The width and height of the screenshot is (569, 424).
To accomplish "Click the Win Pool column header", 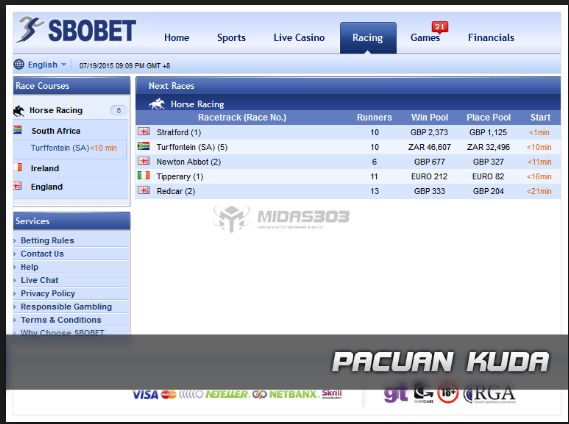I will [430, 118].
